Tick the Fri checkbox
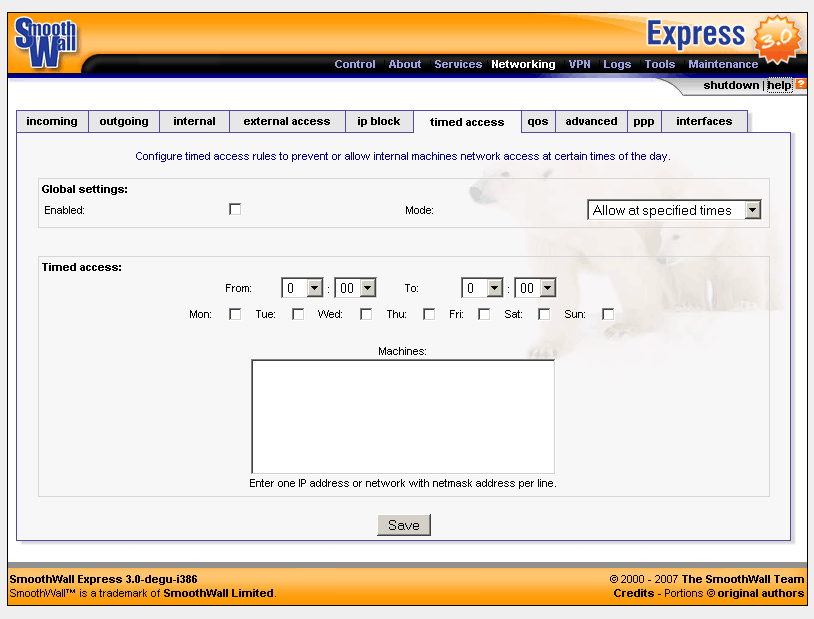 [484, 314]
